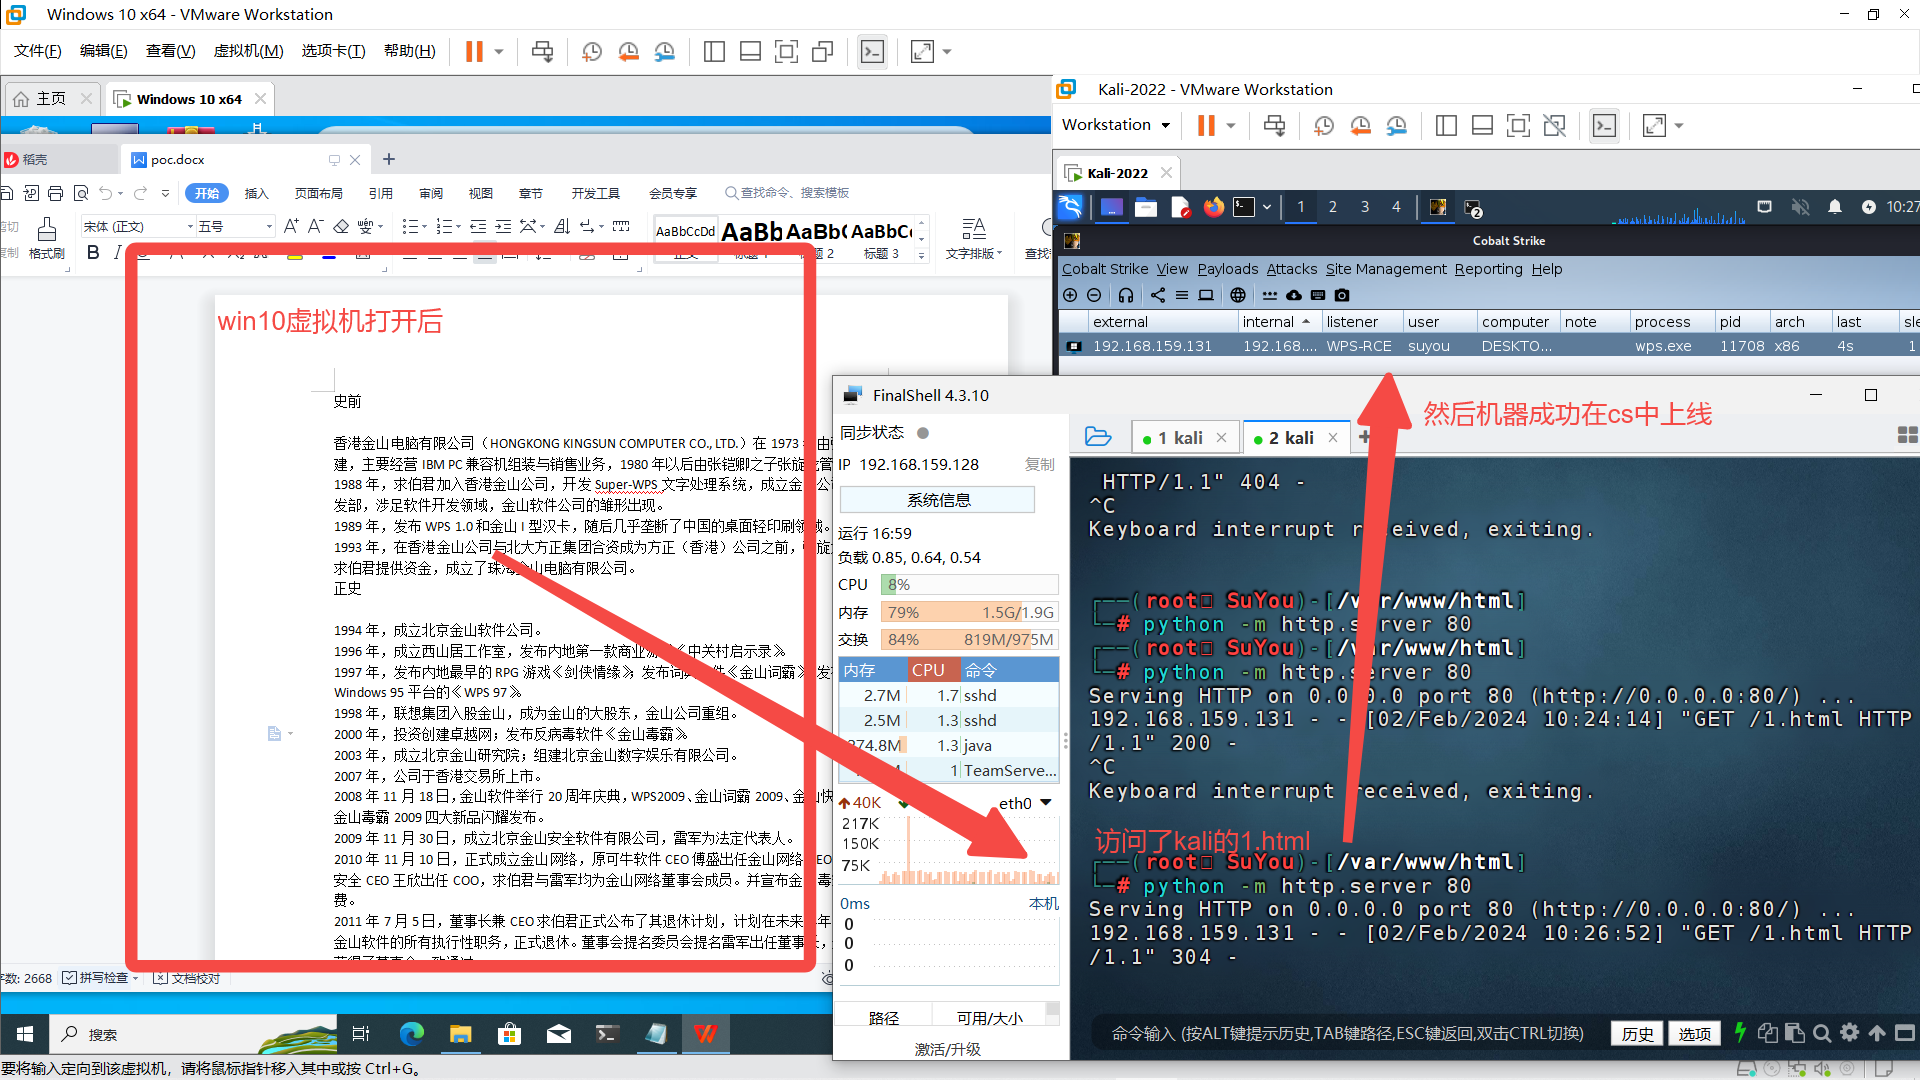
Task: Open the Attacks menu in Cobalt Strike
Action: (1291, 269)
